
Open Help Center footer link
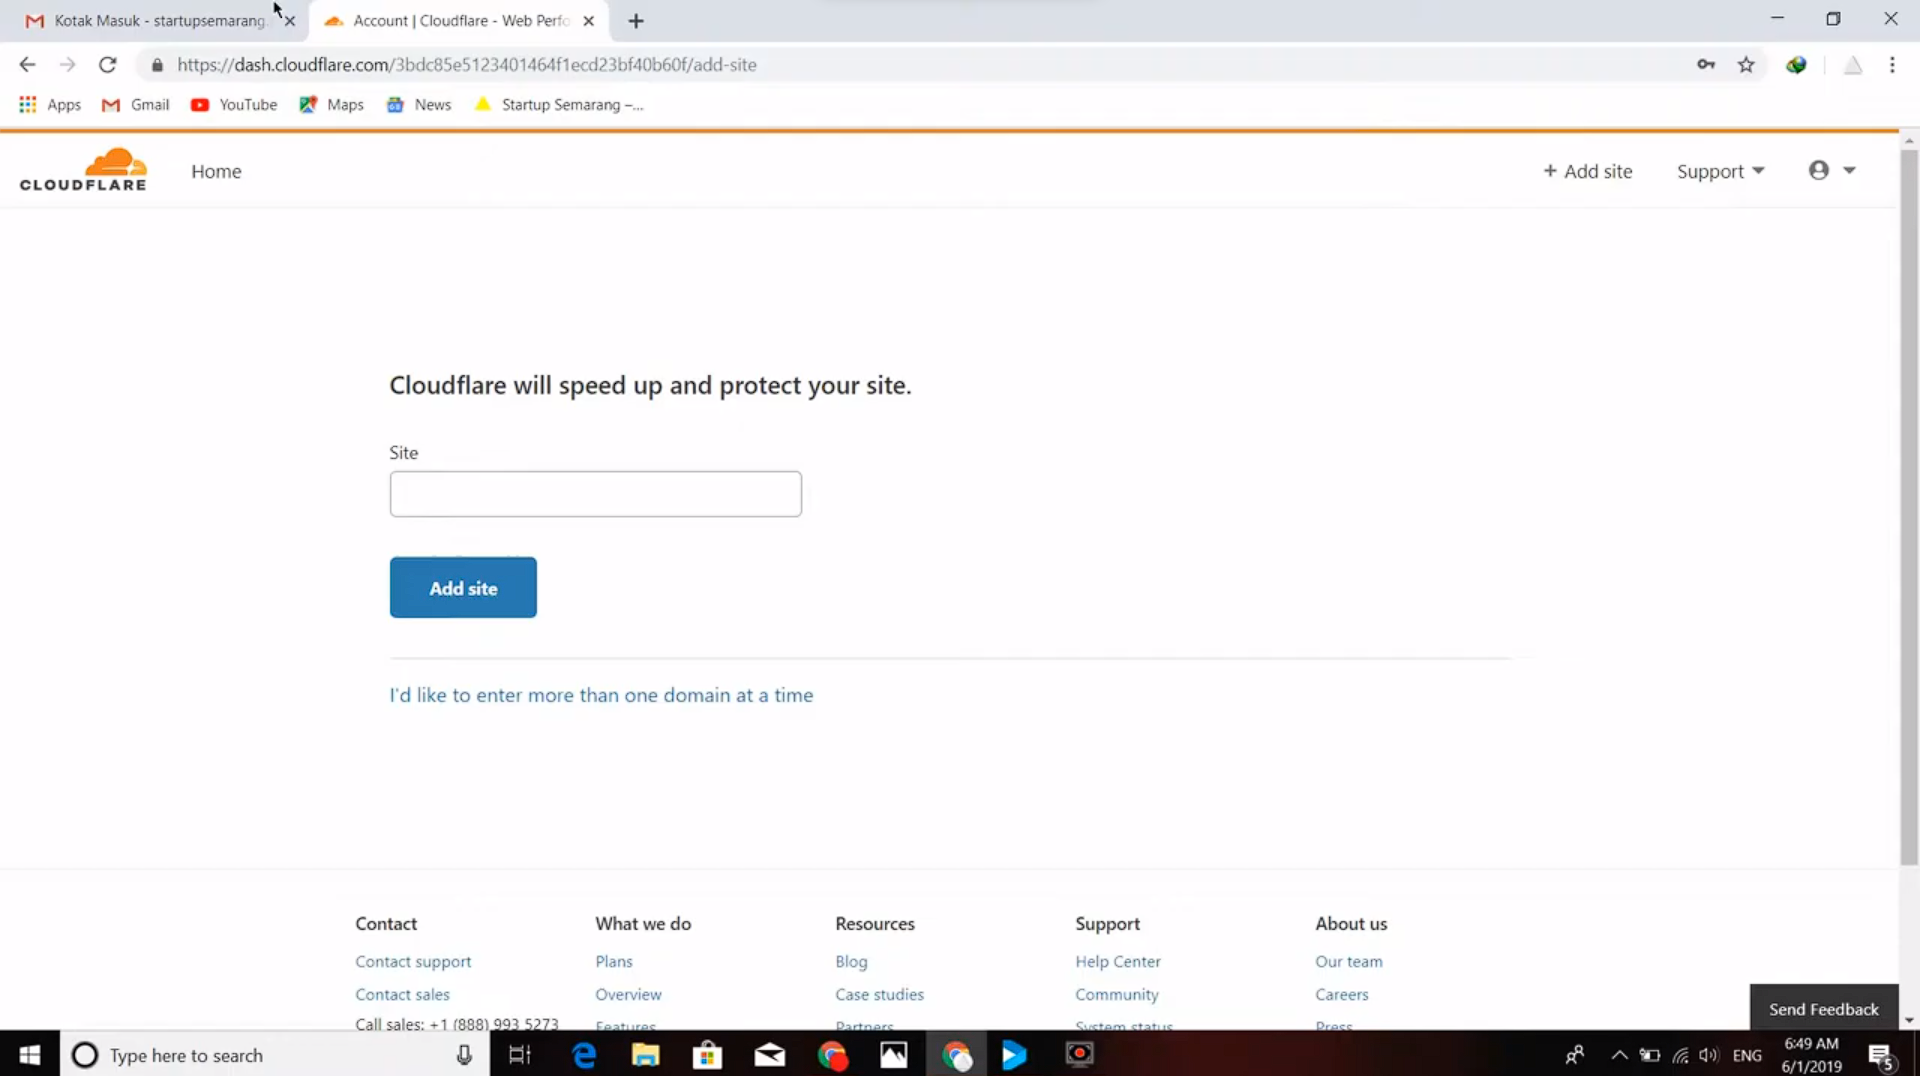[1118, 961]
